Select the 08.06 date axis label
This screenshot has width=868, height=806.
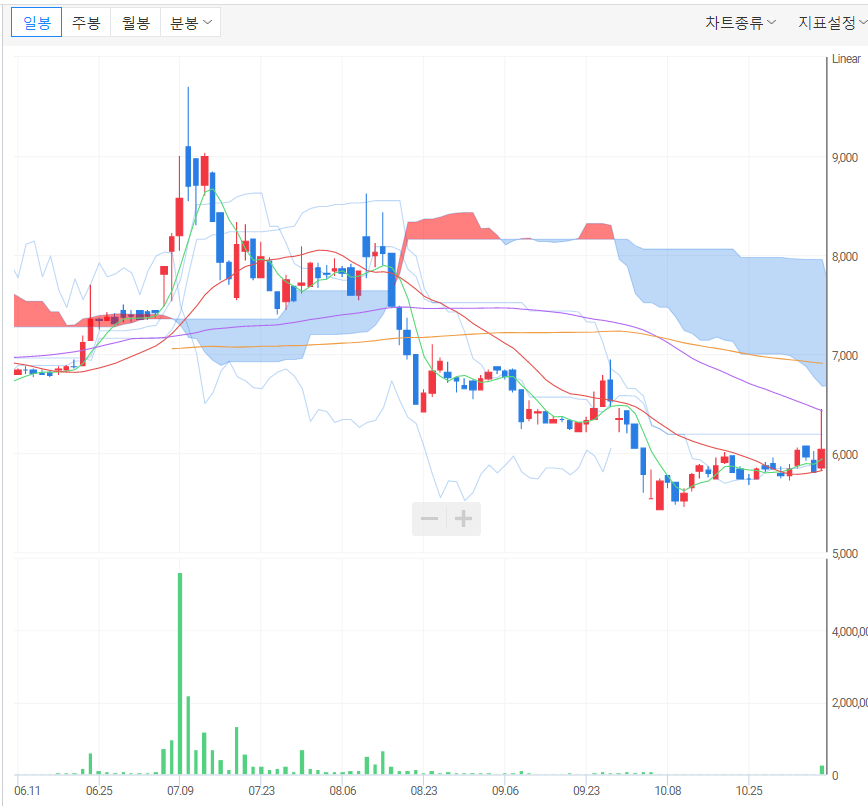(x=343, y=790)
